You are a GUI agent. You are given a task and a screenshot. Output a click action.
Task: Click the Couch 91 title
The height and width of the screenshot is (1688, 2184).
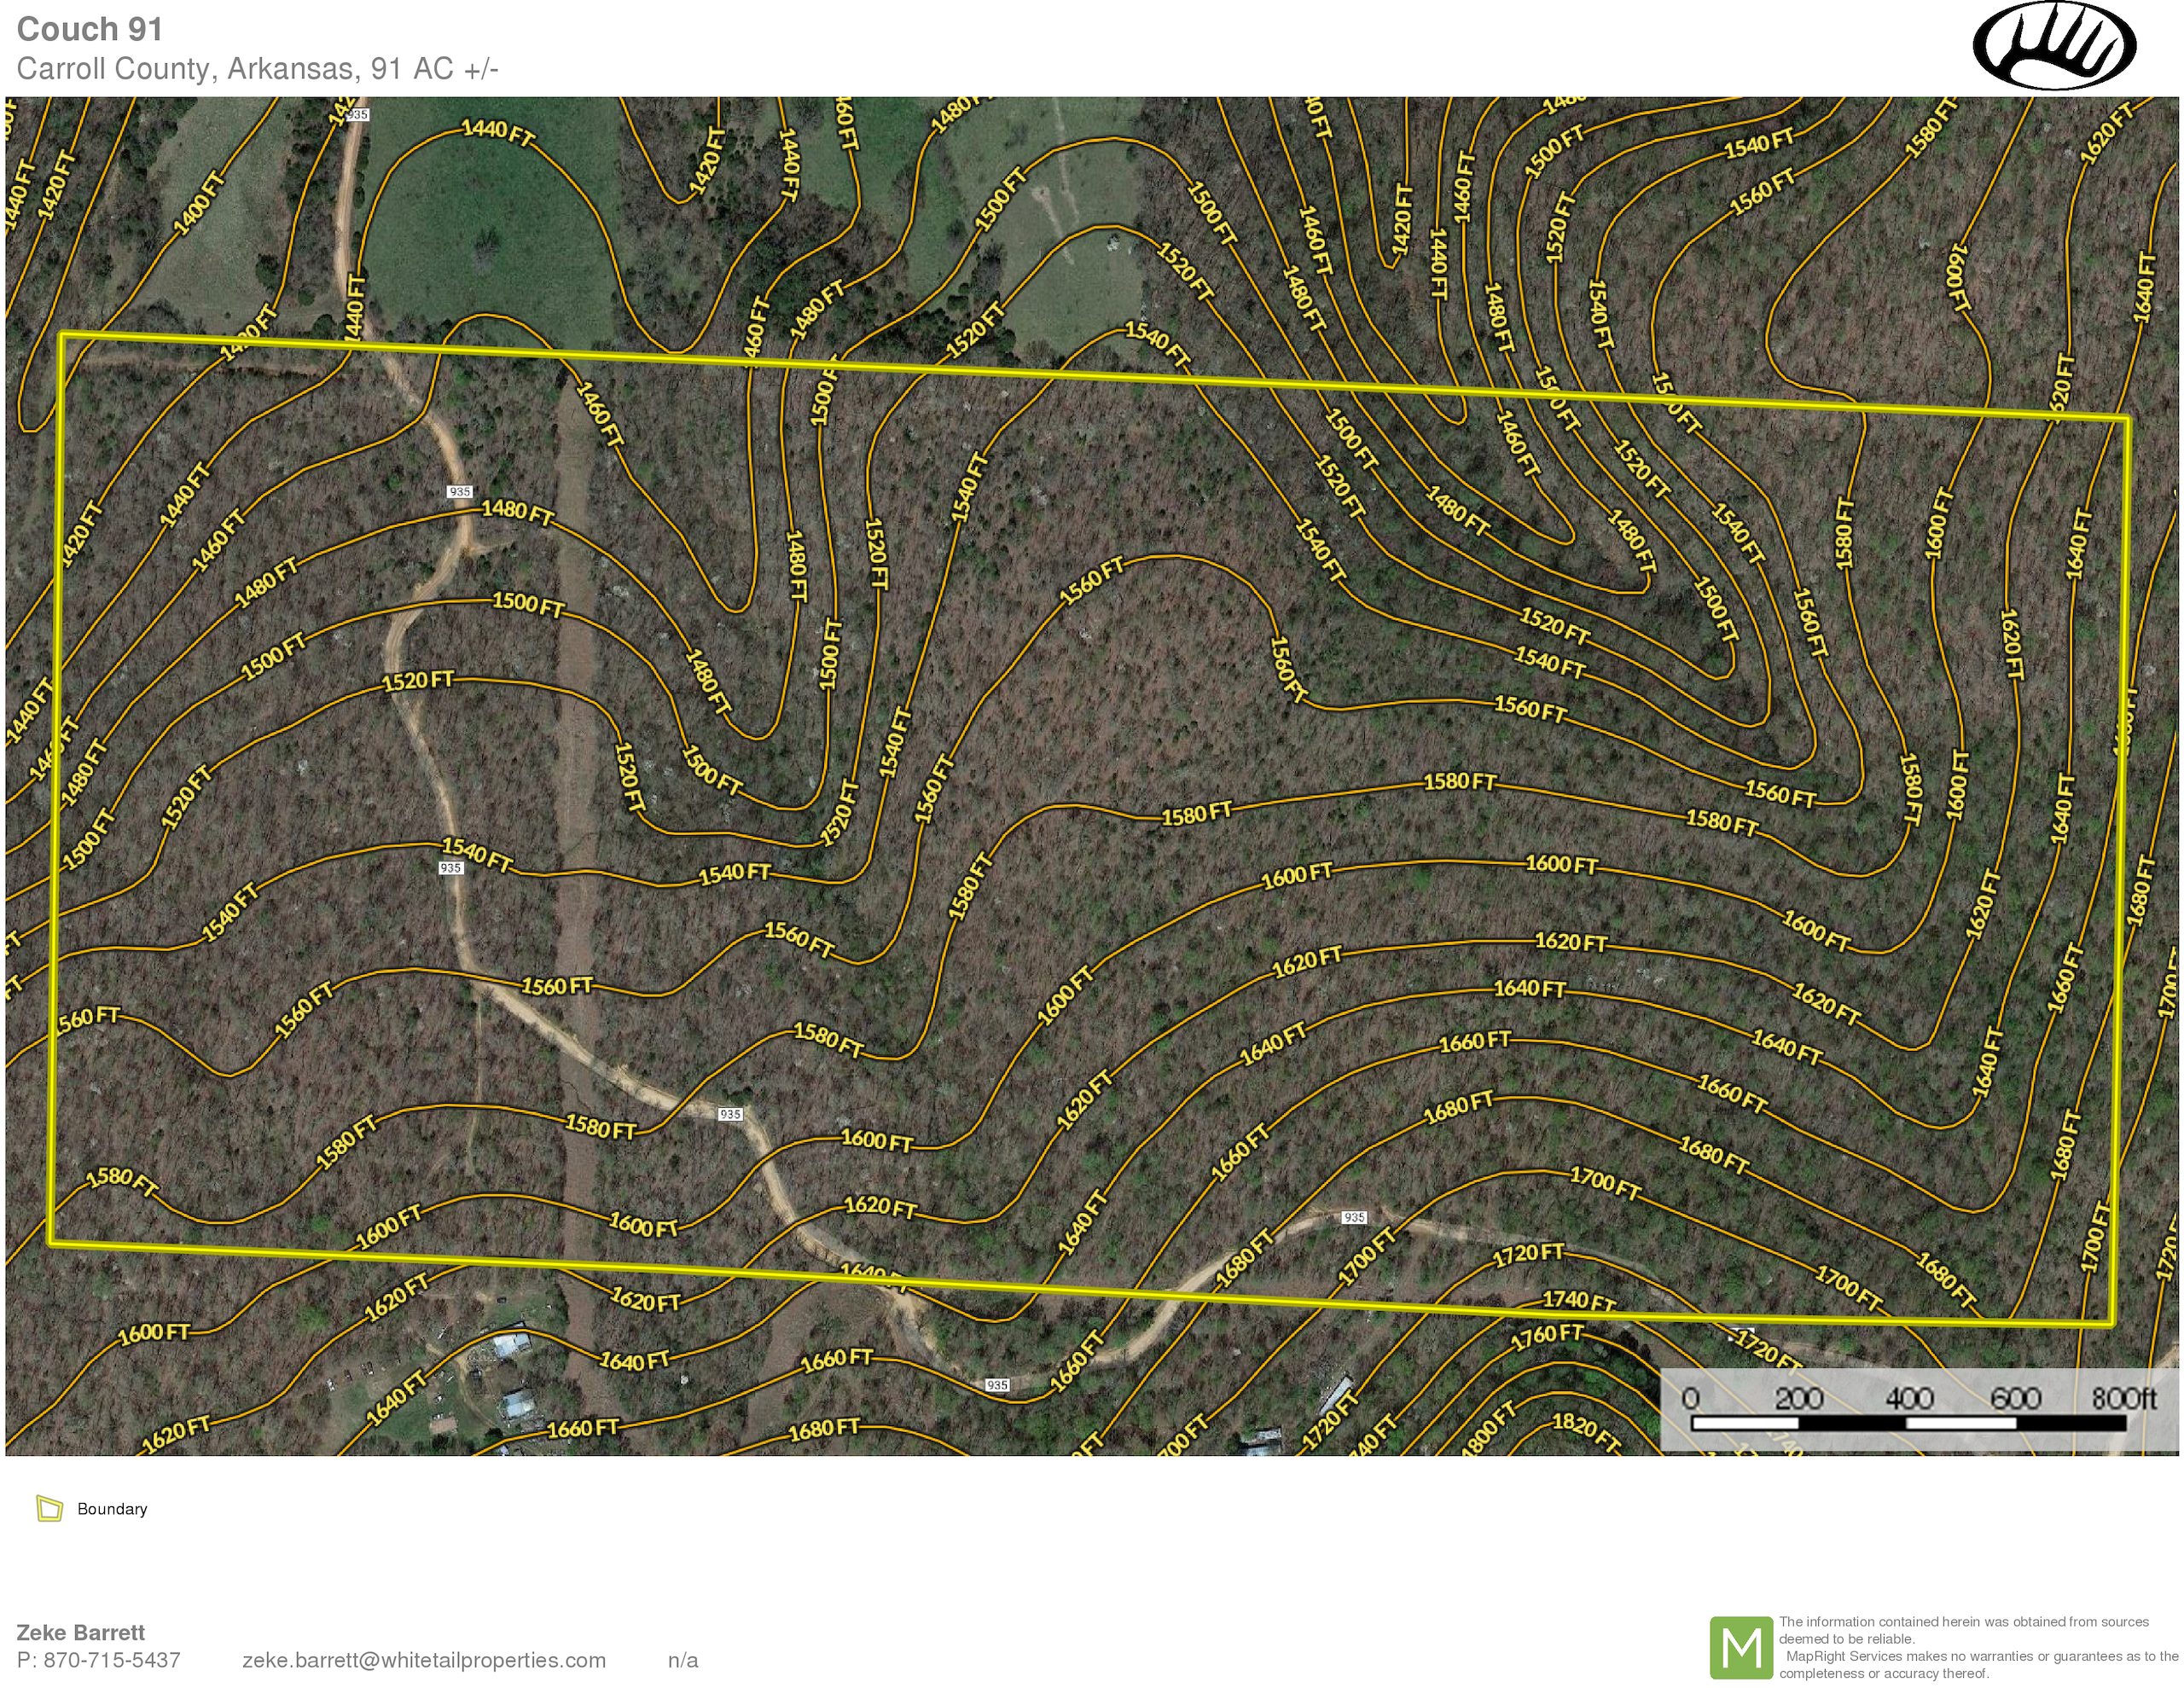(x=90, y=29)
